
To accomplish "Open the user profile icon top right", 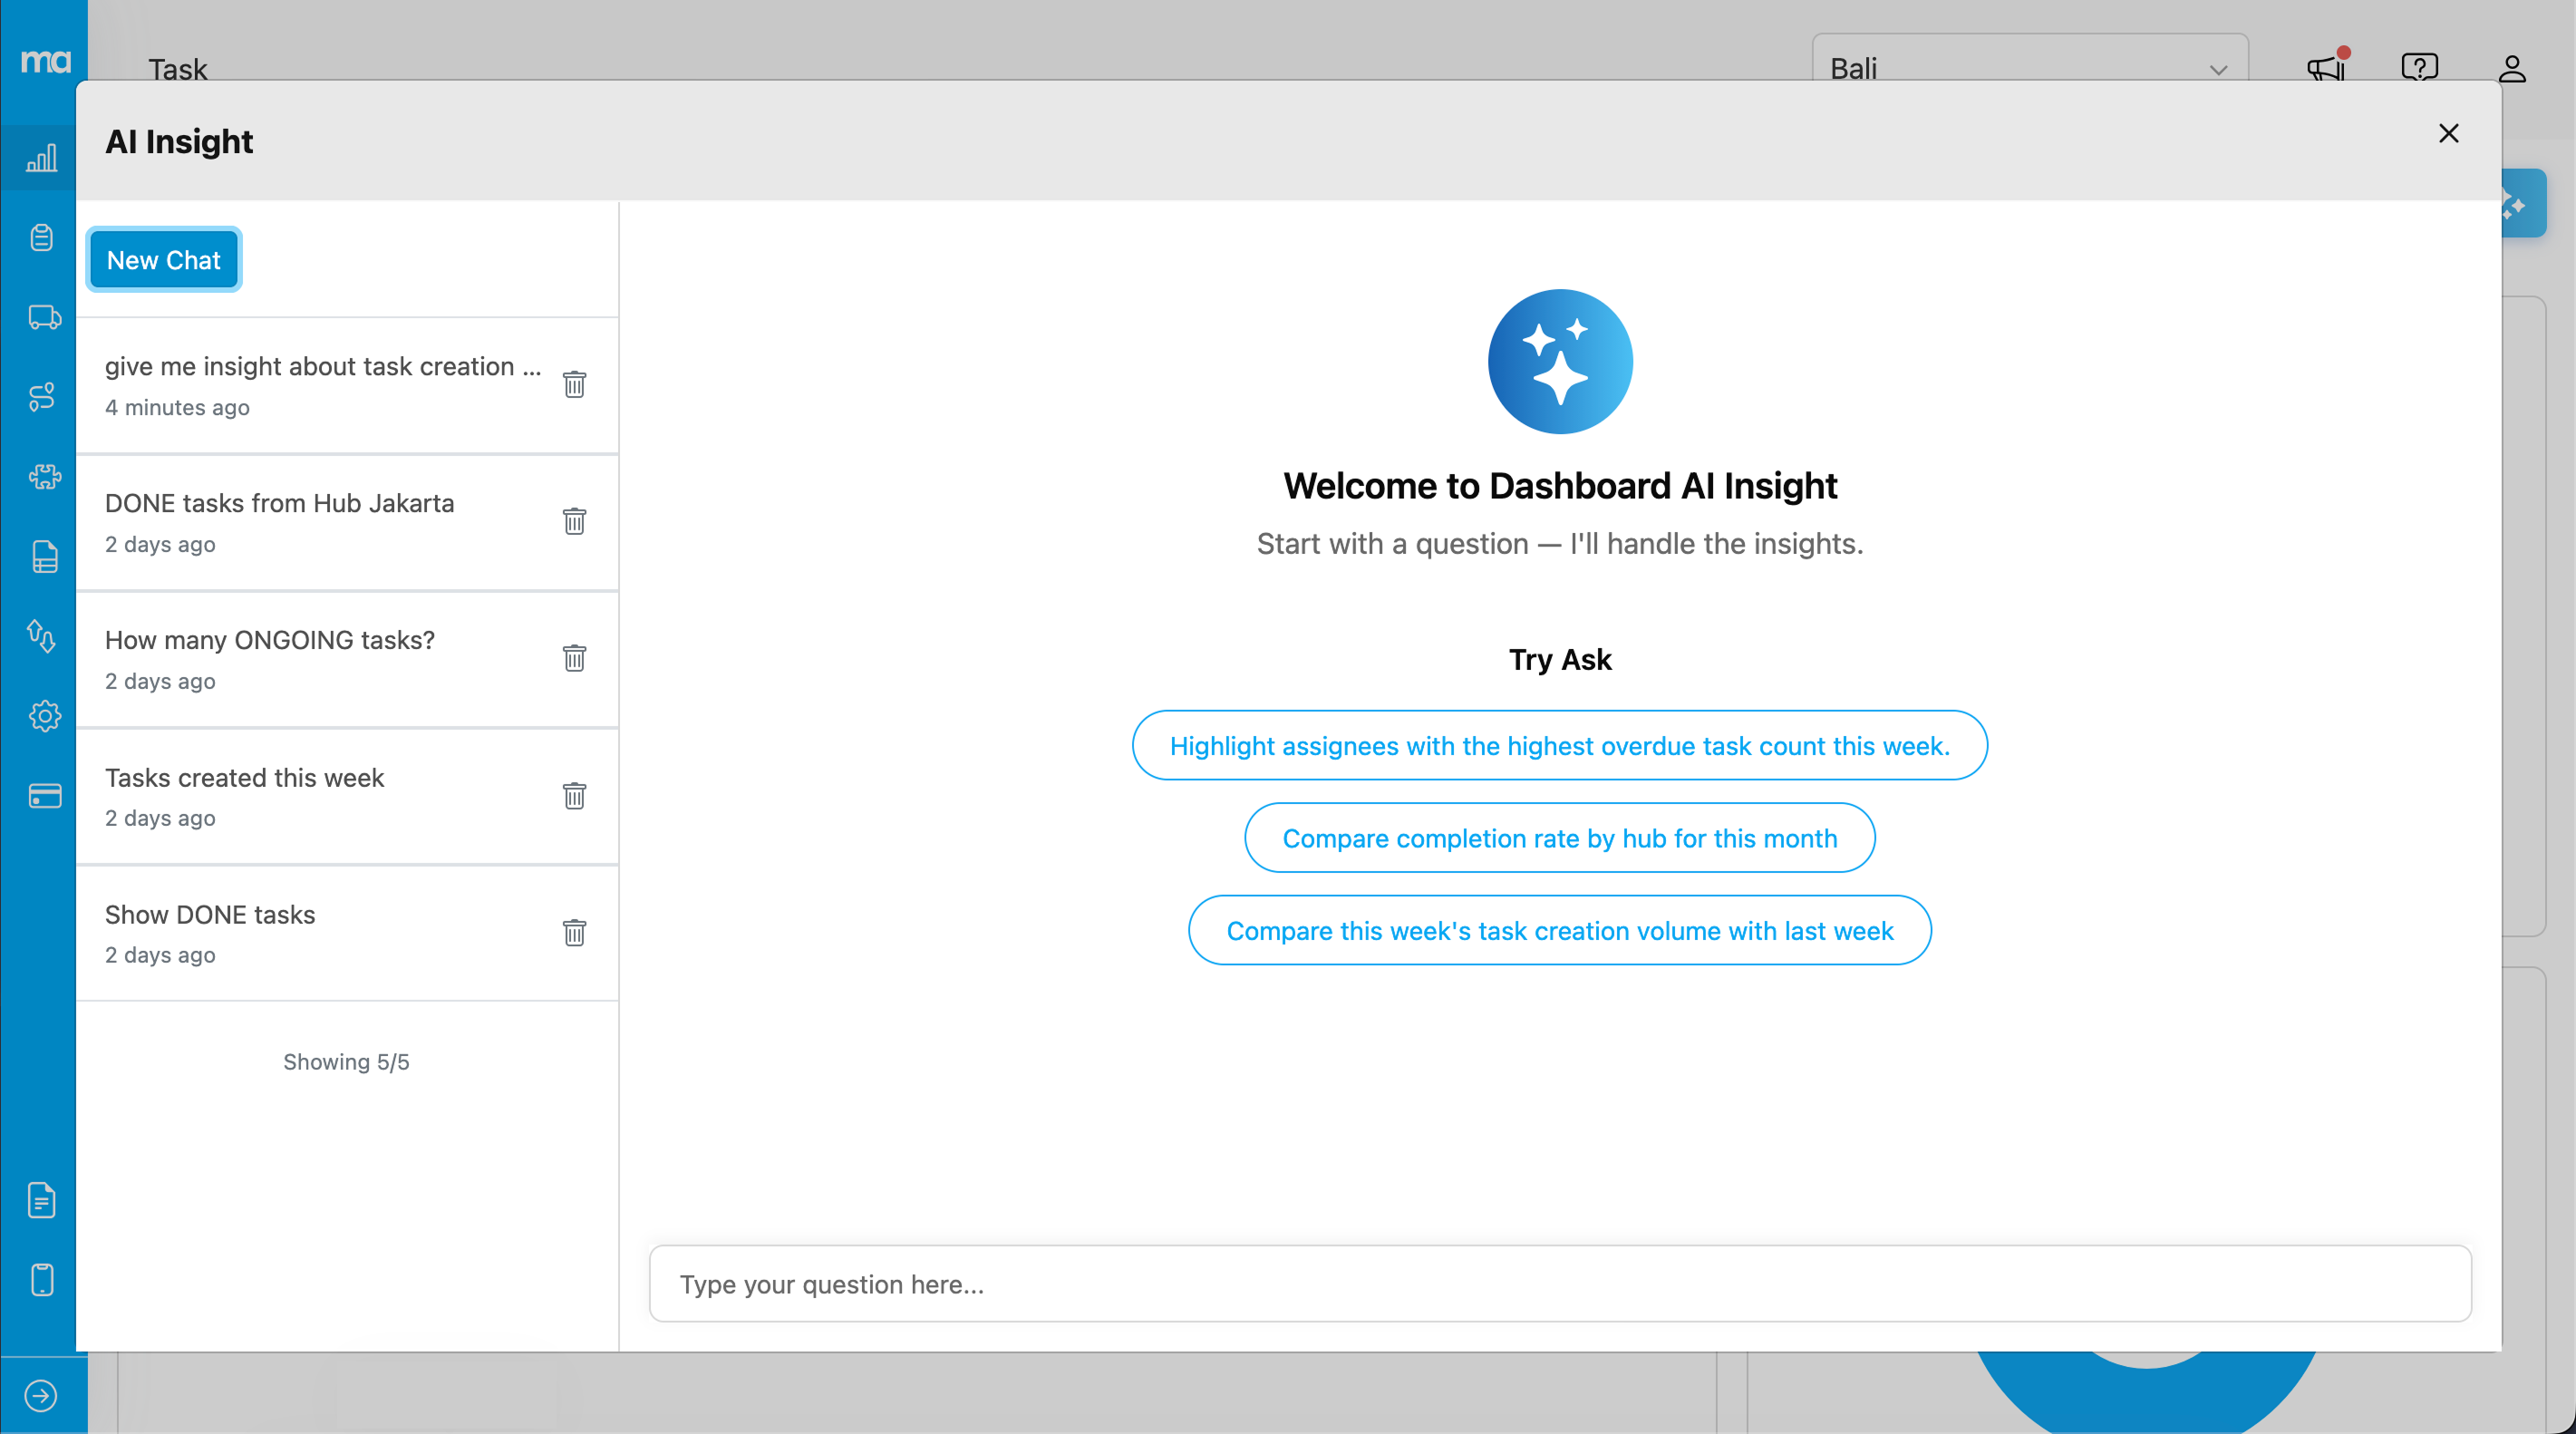I will tap(2513, 68).
